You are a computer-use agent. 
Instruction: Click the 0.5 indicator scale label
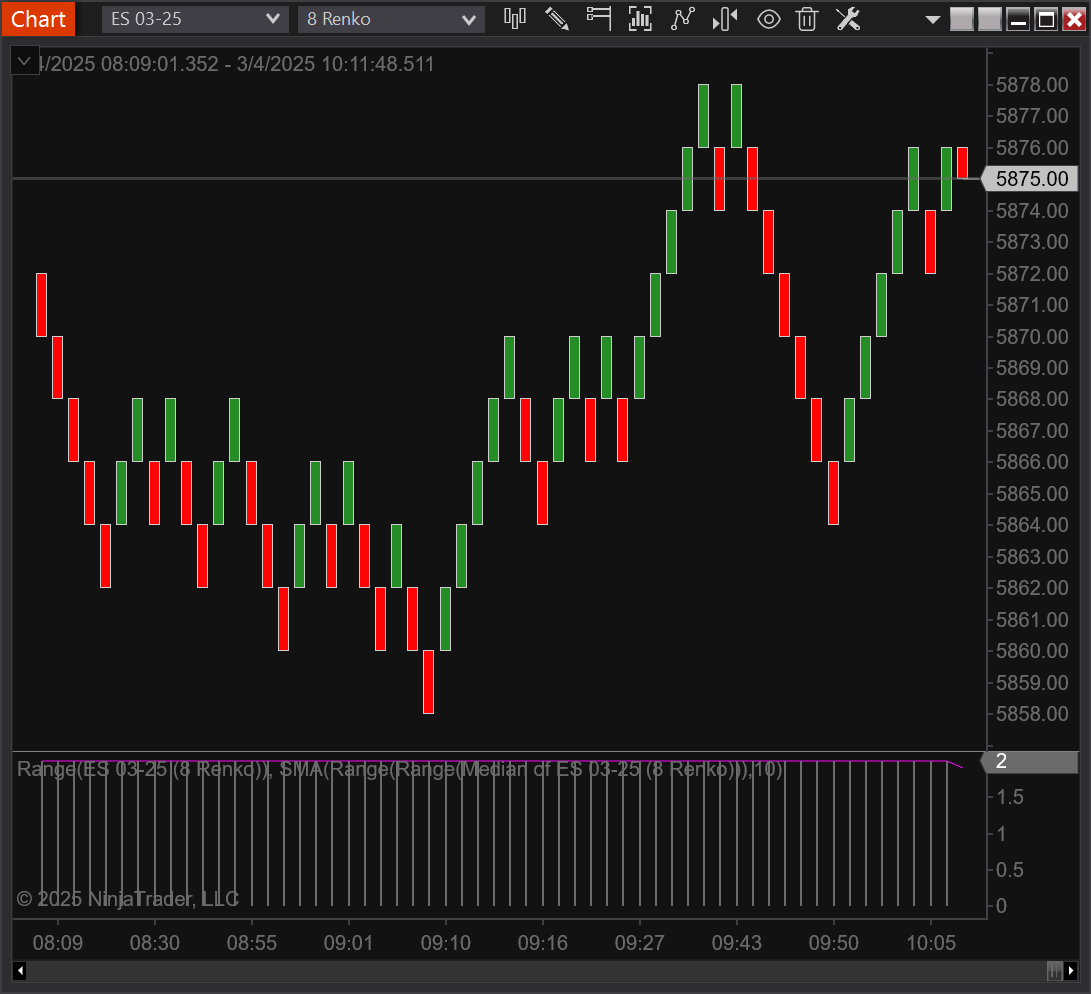[x=1010, y=869]
